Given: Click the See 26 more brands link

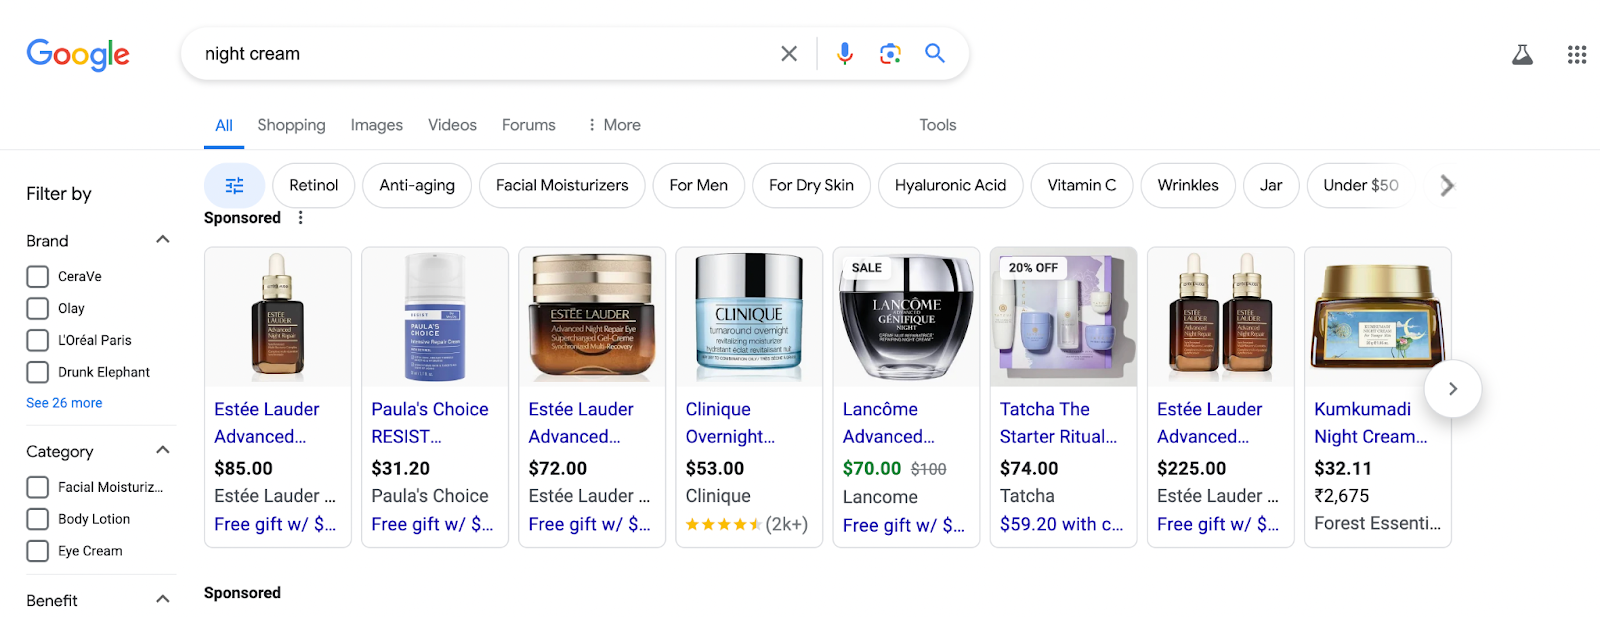Looking at the screenshot, I should click(x=64, y=403).
